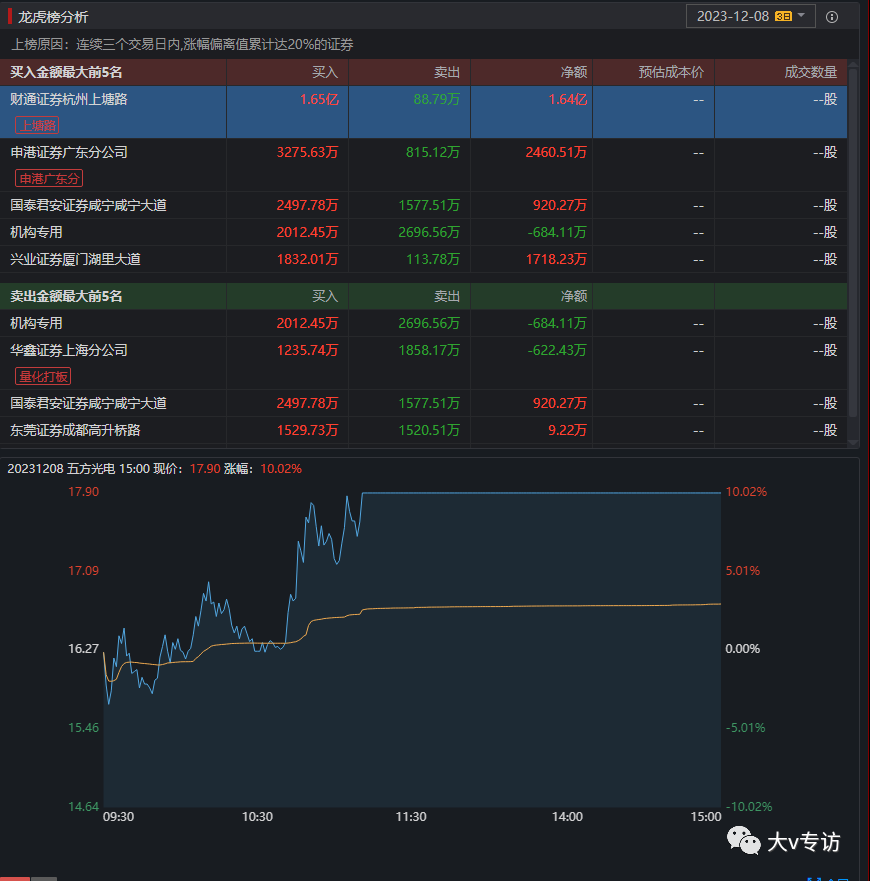Click the -622.43万 net value
This screenshot has height=881, width=870.
557,350
